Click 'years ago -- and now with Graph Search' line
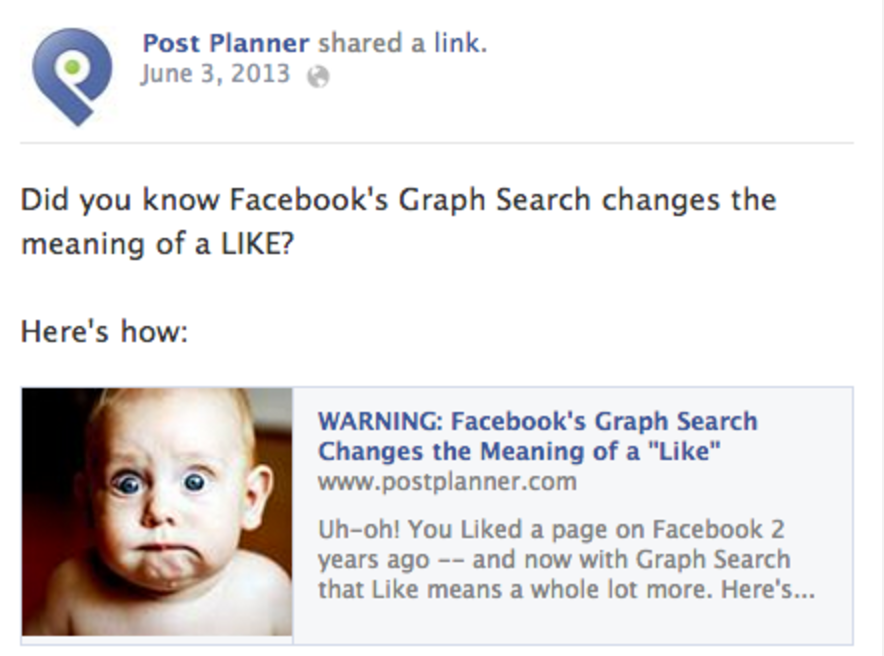The image size is (884, 656). click(x=554, y=560)
